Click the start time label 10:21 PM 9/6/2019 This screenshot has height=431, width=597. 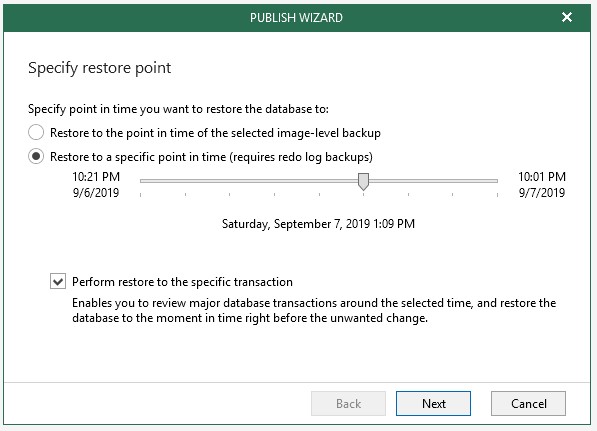[96, 185]
